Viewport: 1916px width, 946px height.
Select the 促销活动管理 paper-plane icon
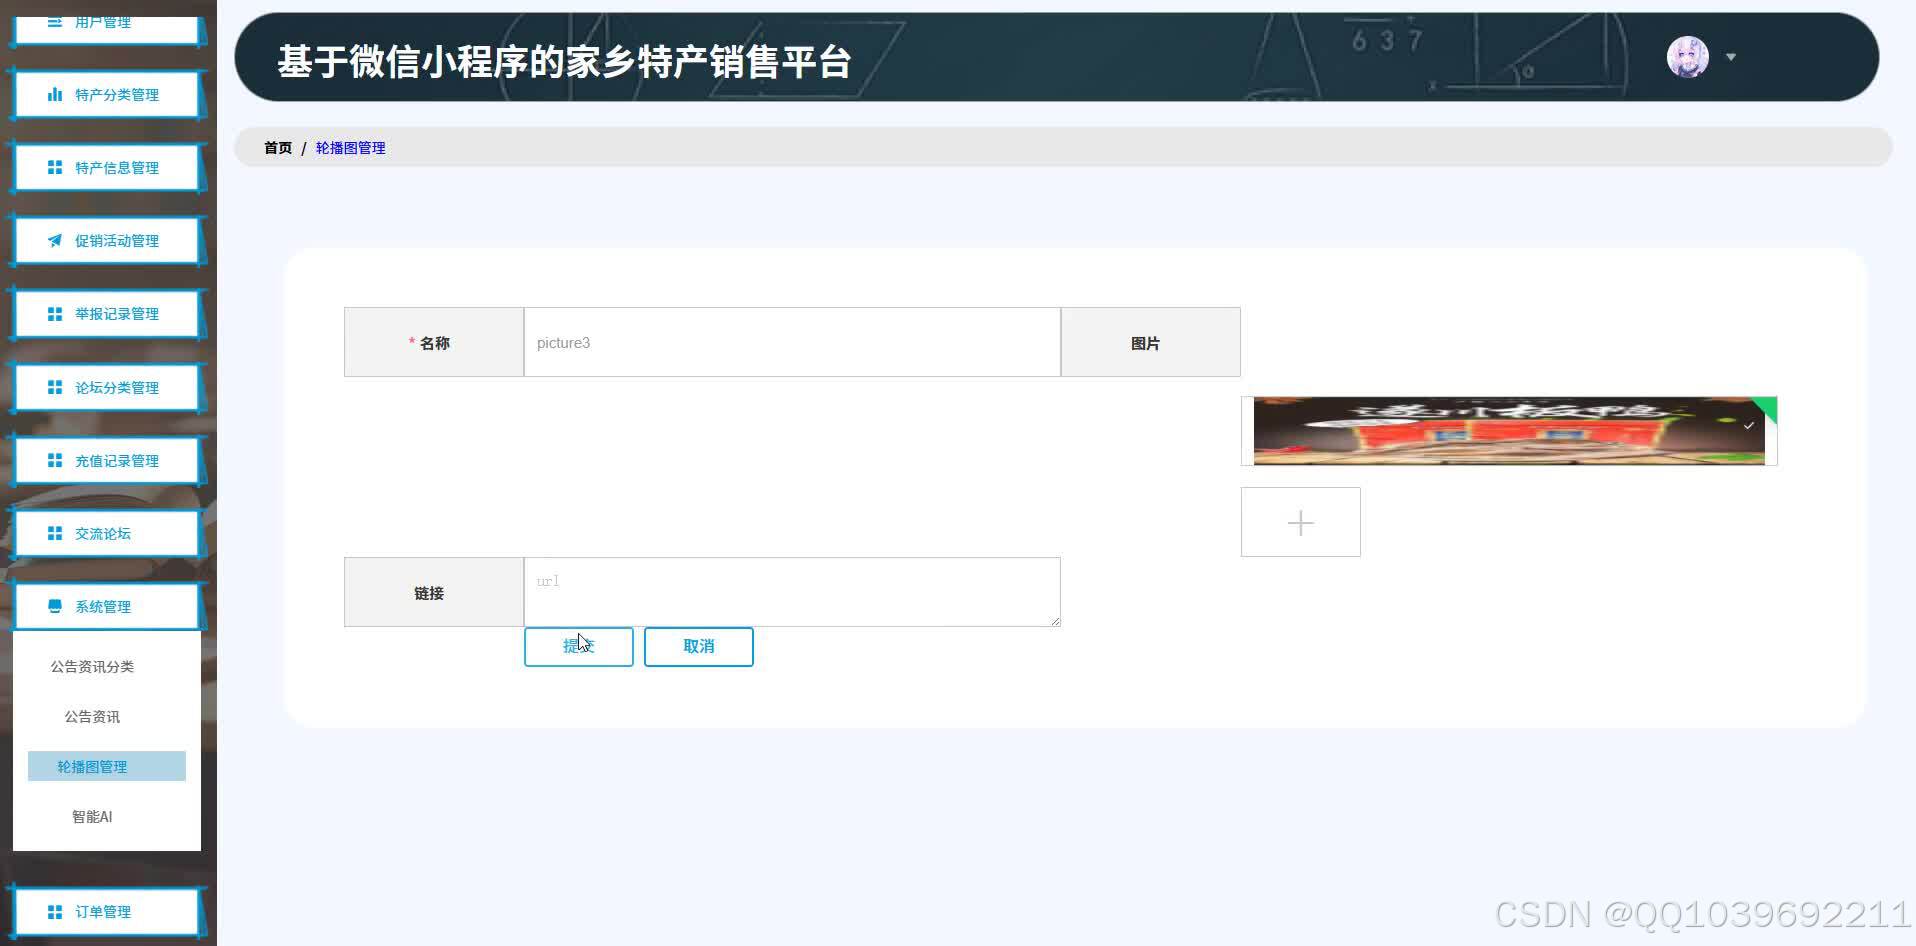[x=55, y=240]
